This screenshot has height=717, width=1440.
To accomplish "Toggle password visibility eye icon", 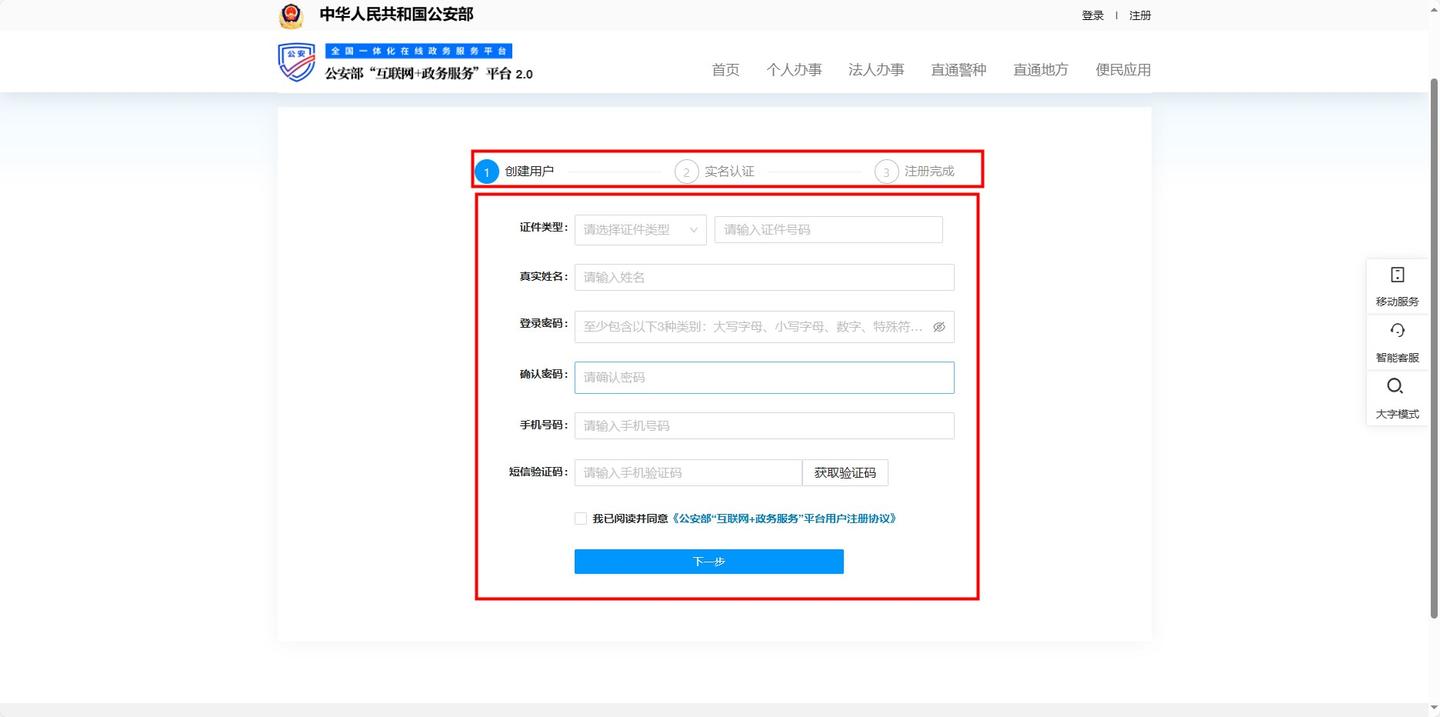I will coord(939,327).
